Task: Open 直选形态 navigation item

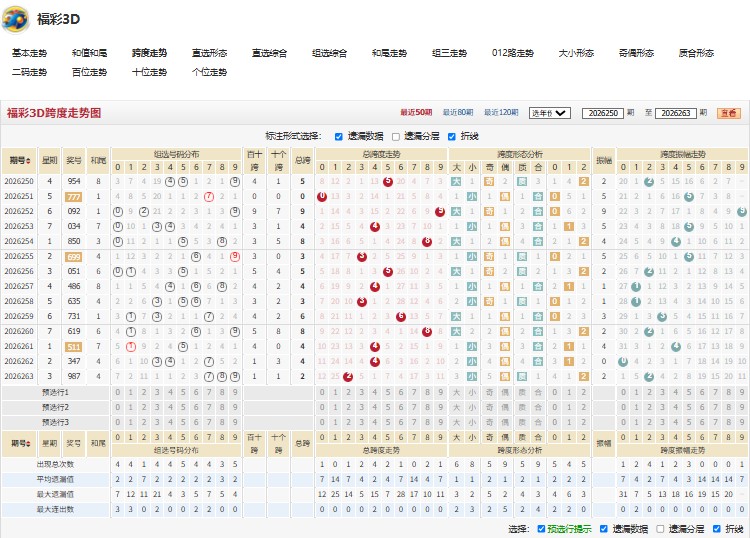Action: pyautogui.click(x=210, y=53)
